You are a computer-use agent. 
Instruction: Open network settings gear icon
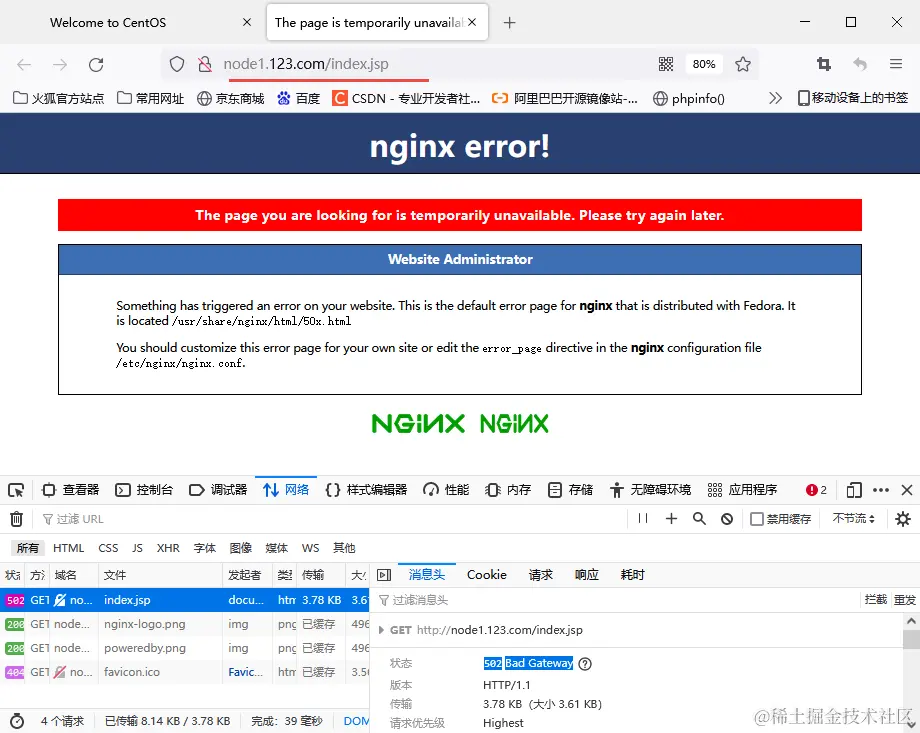tap(903, 519)
